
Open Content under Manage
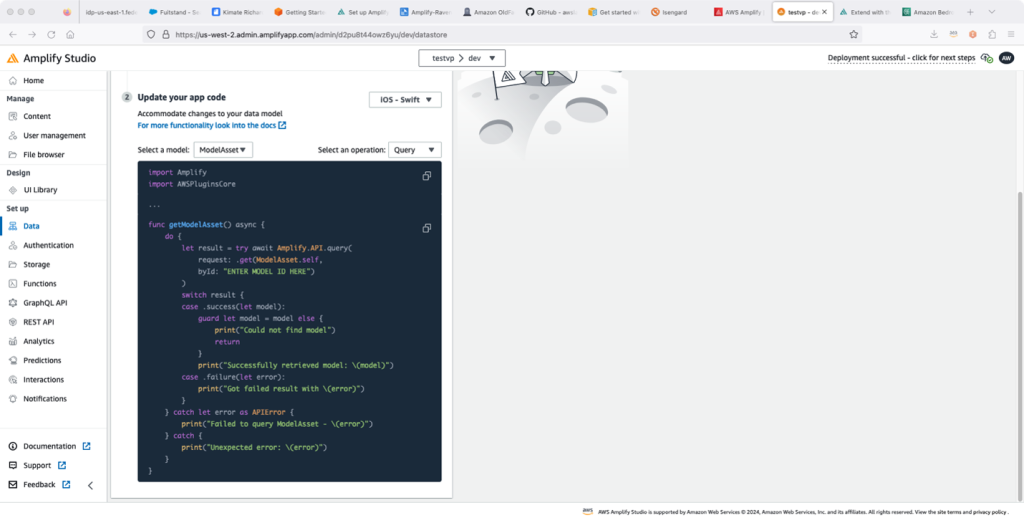click(37, 116)
